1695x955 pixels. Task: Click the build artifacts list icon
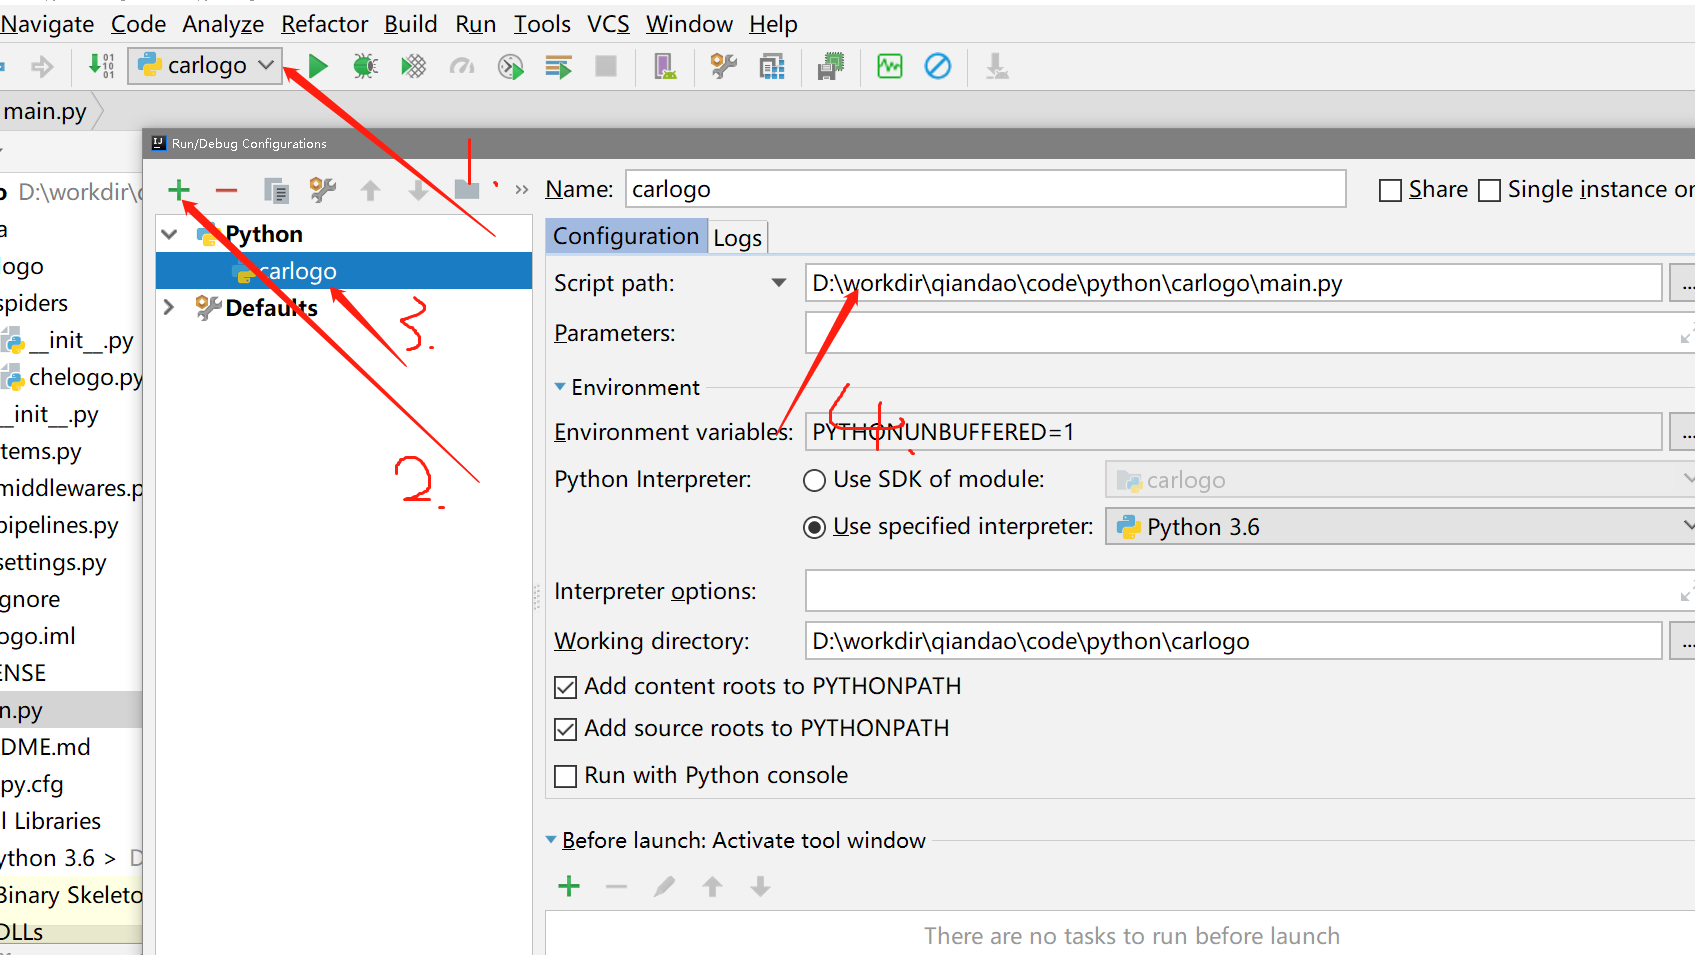558,66
